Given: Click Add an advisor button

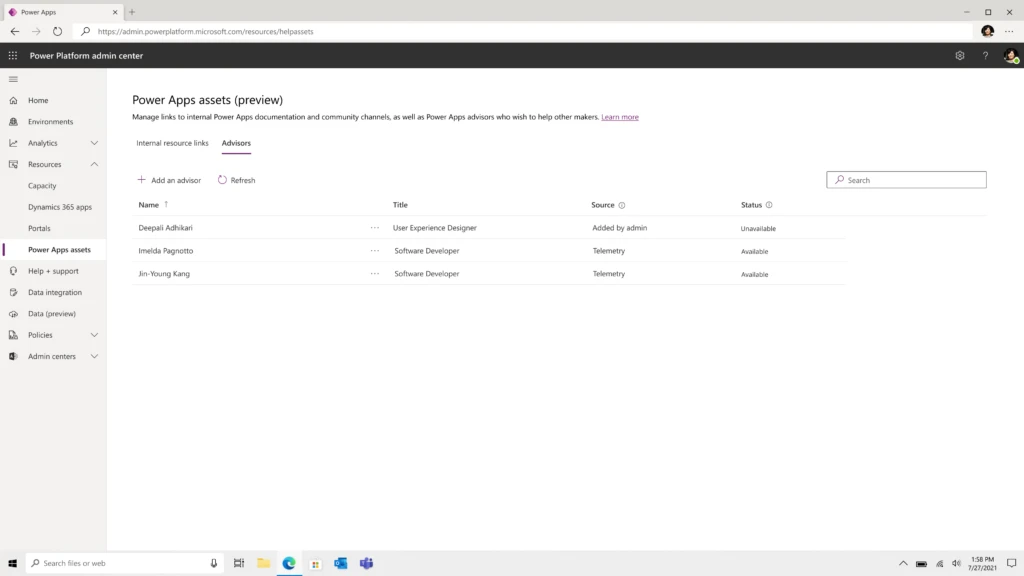Looking at the screenshot, I should click(x=169, y=180).
